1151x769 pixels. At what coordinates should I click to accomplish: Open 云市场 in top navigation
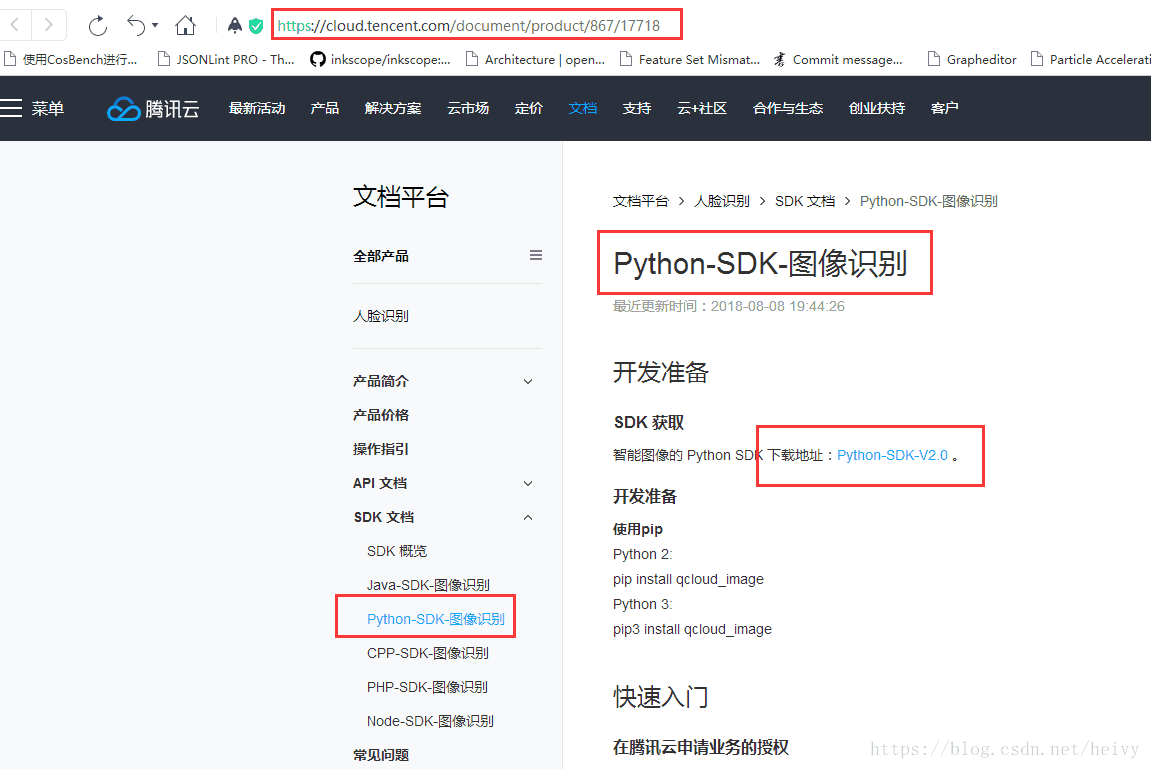click(468, 109)
